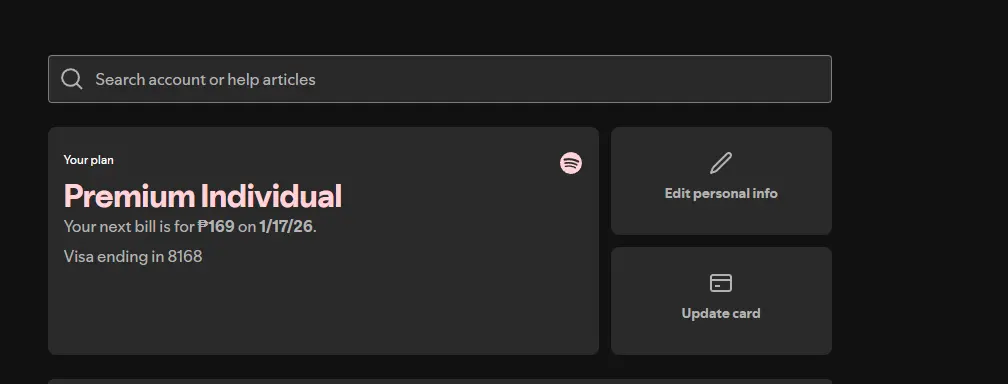
Task: Click the "Your plan" label
Action: tap(89, 160)
